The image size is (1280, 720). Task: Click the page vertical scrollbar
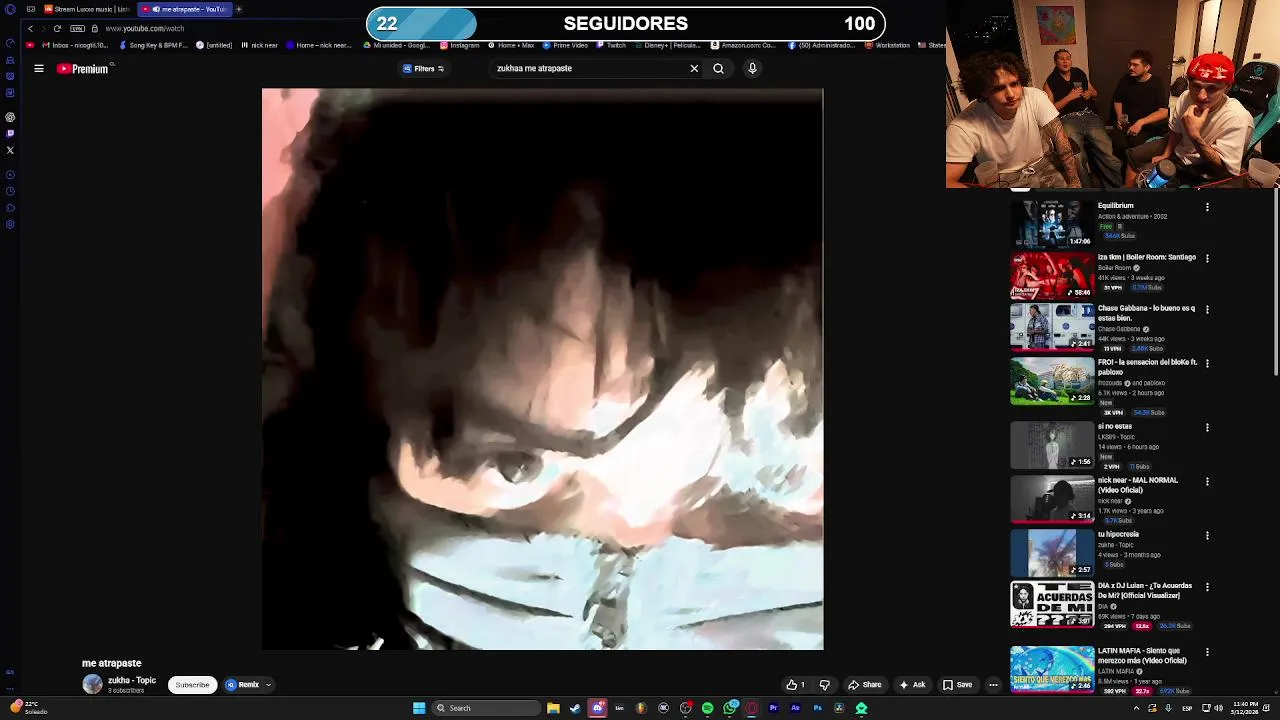click(1276, 280)
